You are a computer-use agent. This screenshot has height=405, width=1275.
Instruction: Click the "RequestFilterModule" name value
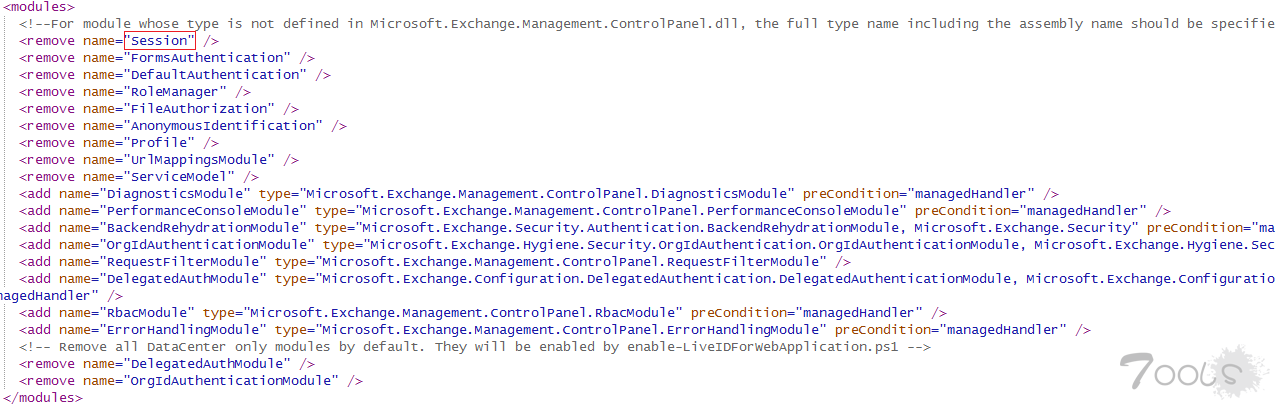point(183,262)
